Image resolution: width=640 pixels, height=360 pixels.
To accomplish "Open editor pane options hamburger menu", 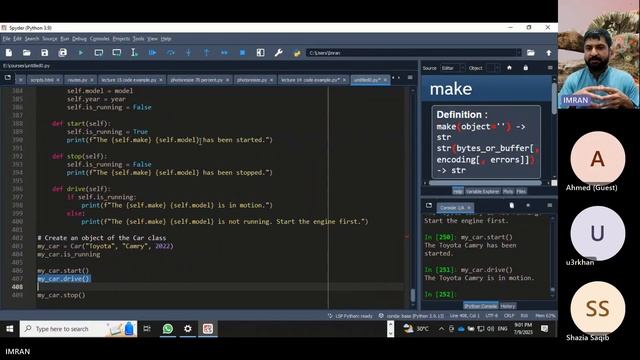I will 410,77.
